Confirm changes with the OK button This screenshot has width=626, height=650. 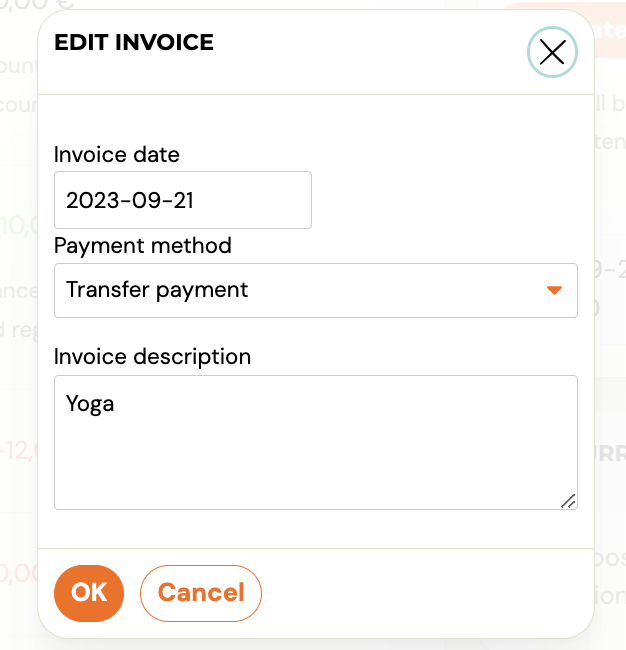tap(89, 593)
